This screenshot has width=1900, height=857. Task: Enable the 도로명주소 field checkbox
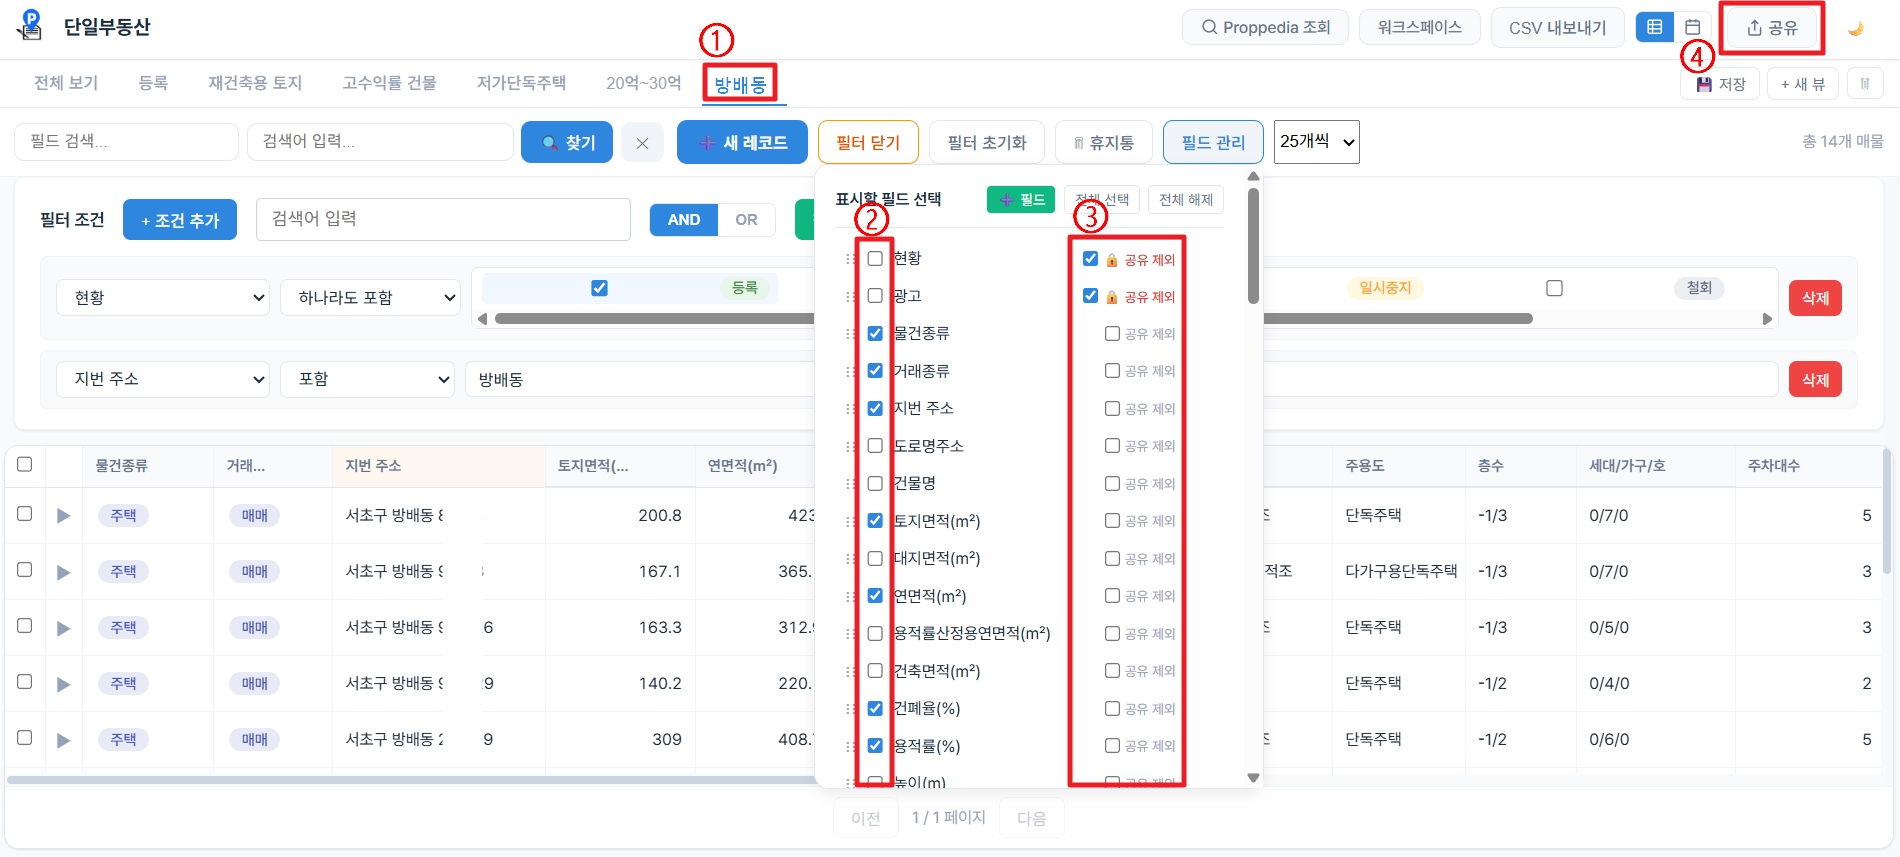tap(875, 446)
